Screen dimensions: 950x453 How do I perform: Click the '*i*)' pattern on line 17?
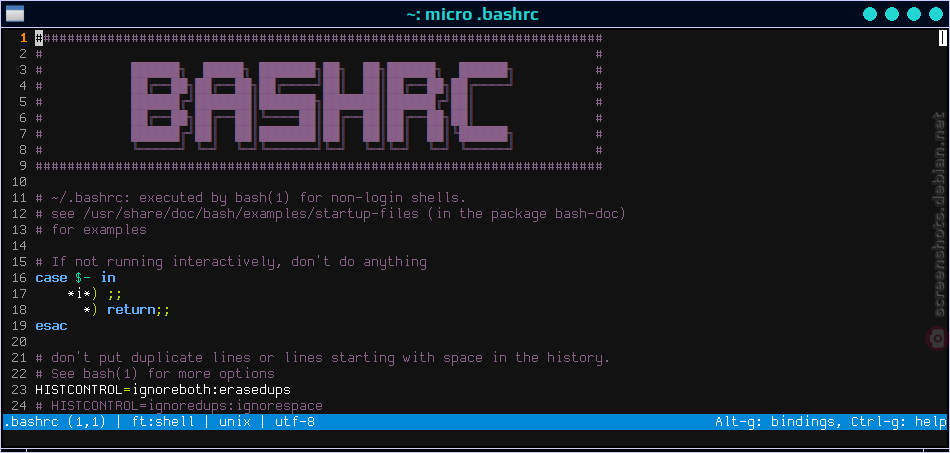(83, 294)
